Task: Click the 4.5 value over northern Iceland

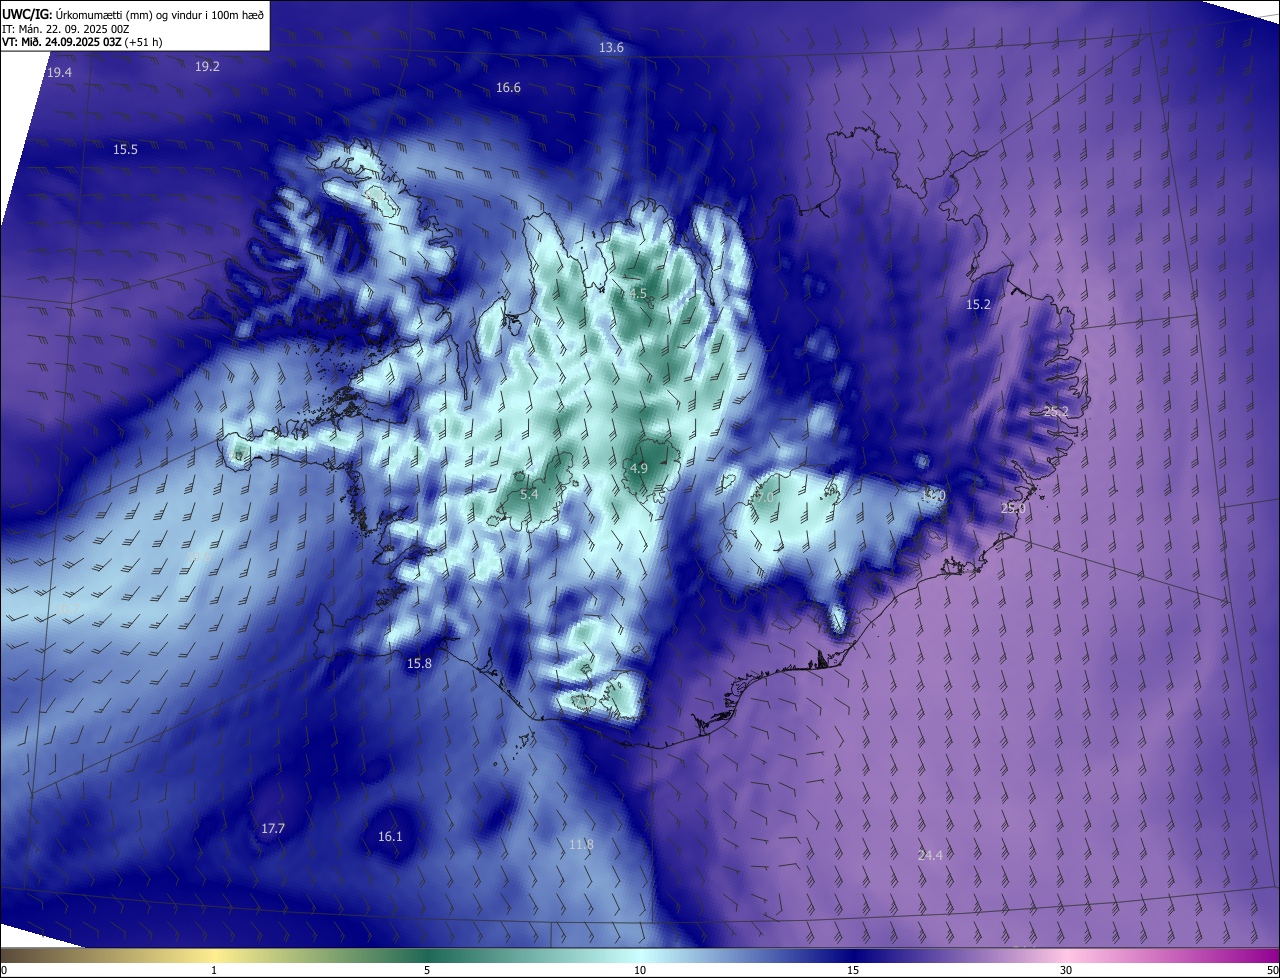Action: coord(639,294)
